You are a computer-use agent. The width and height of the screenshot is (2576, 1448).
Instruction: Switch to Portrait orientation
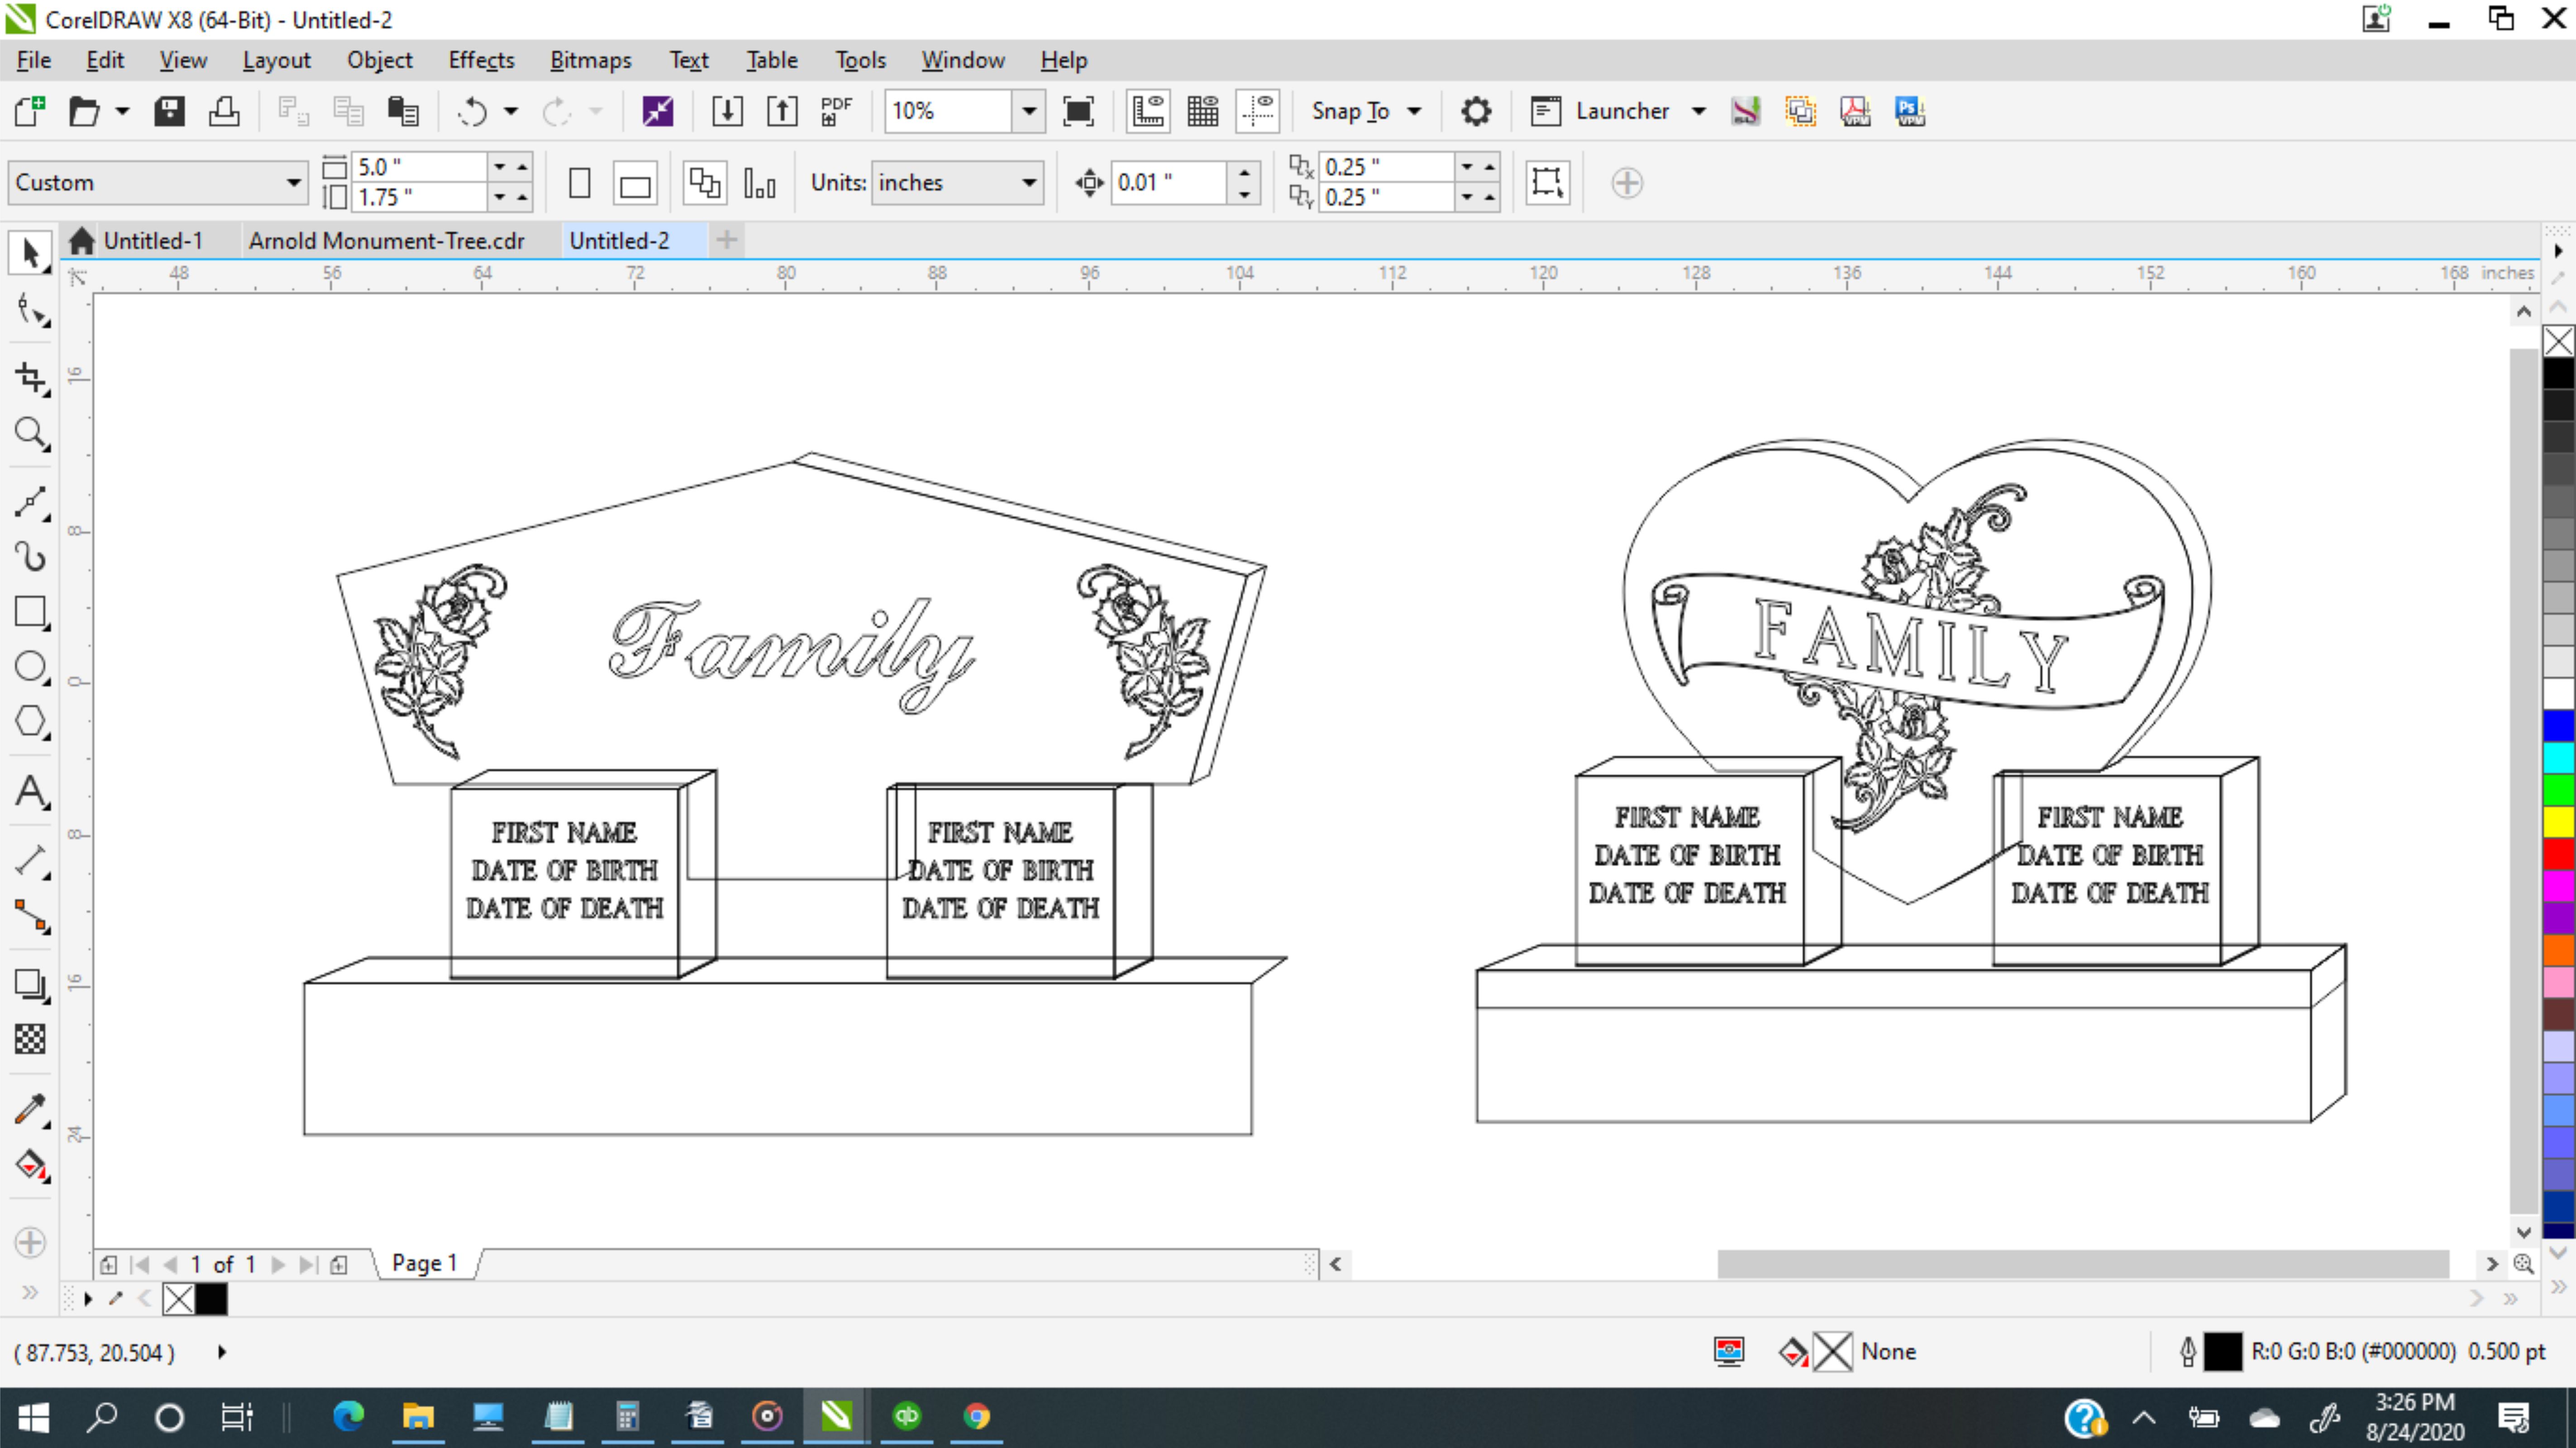[580, 183]
